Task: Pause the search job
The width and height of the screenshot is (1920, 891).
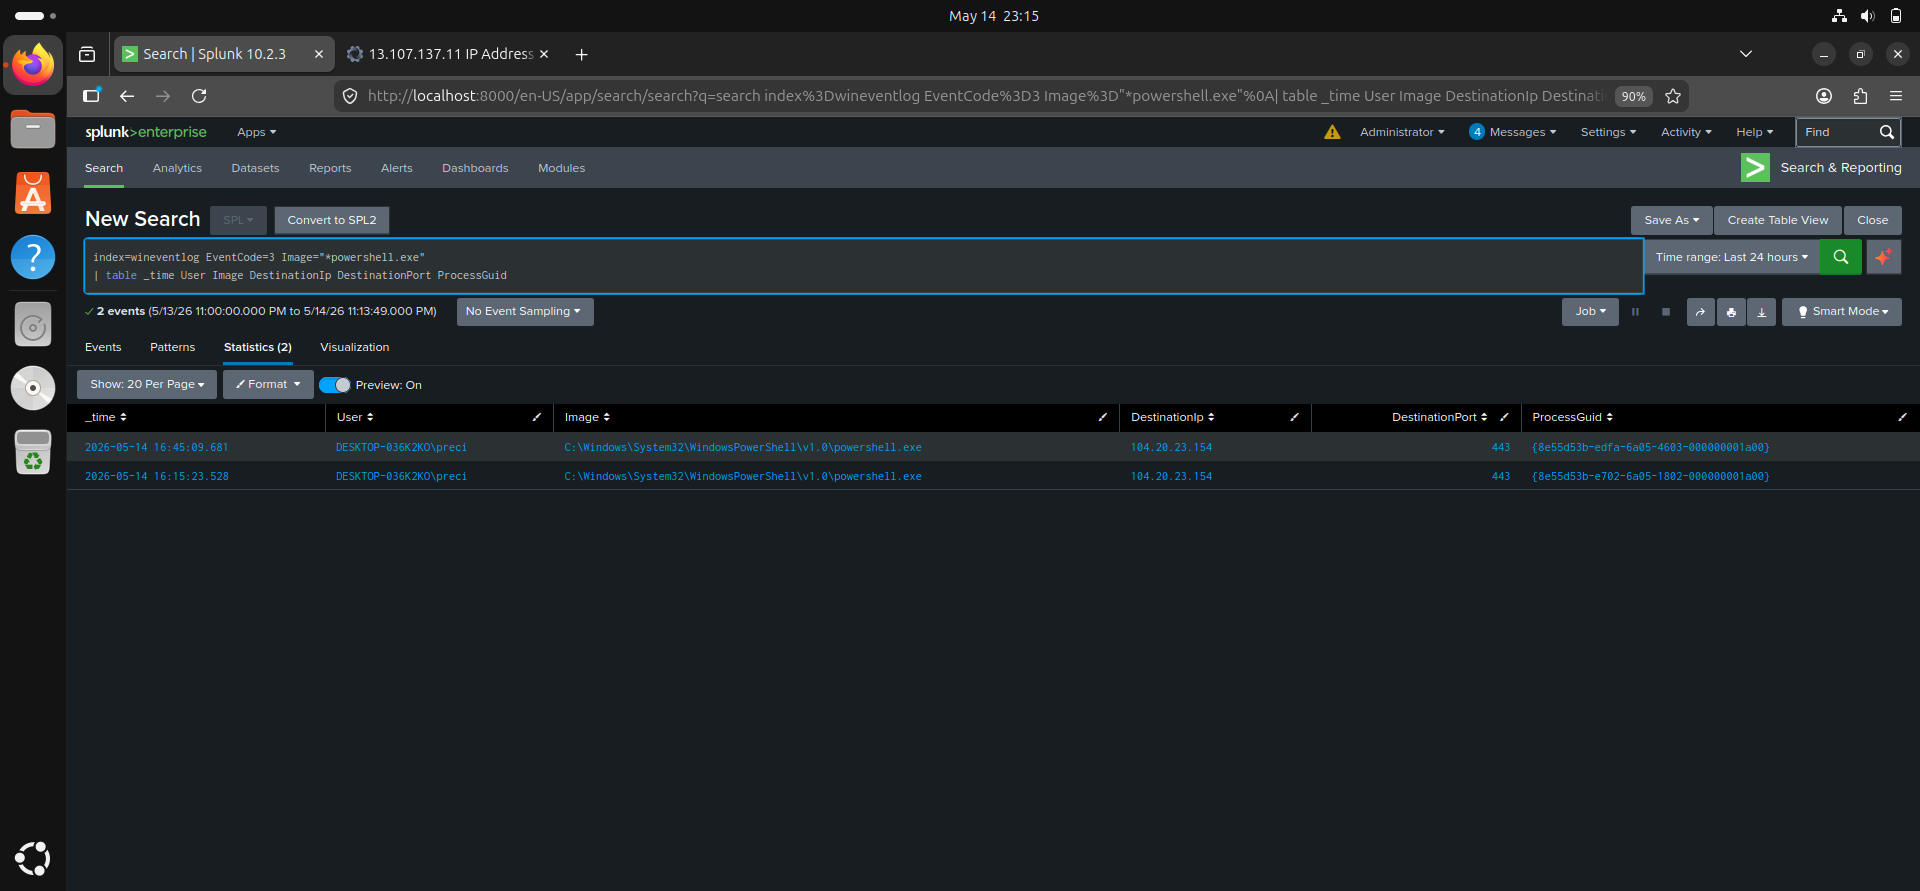Action: tap(1636, 312)
